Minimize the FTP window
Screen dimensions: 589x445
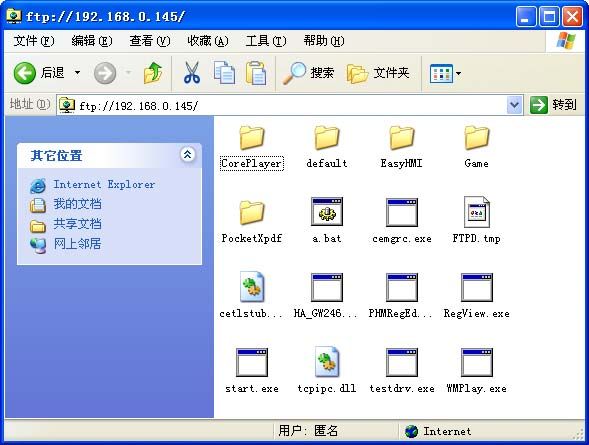pyautogui.click(x=526, y=17)
